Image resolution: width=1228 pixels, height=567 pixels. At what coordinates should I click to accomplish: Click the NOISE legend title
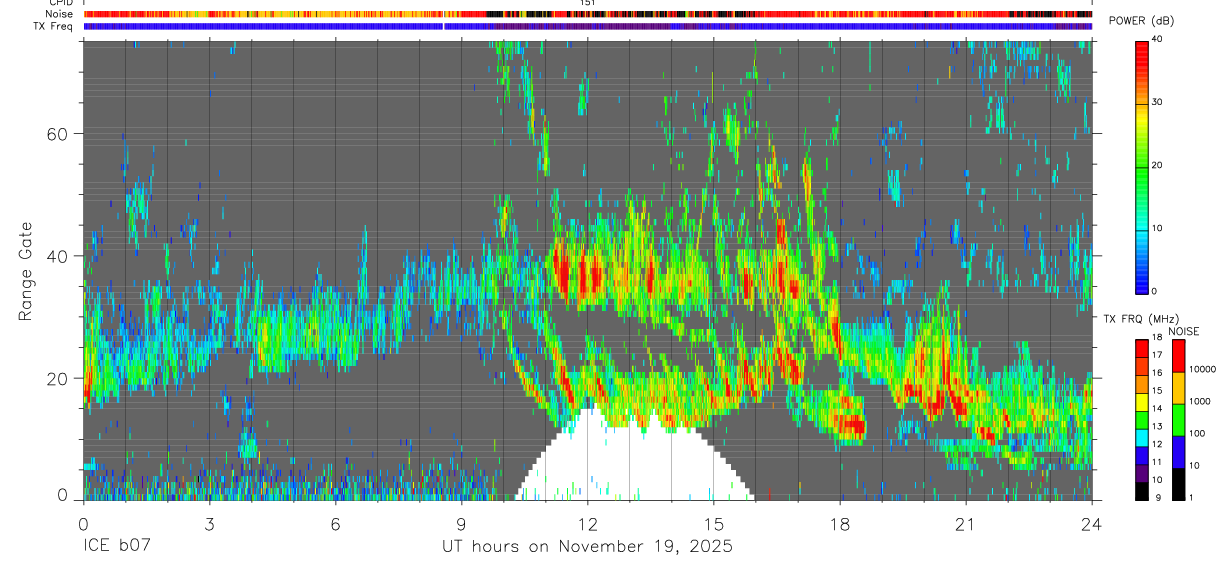tap(1183, 331)
